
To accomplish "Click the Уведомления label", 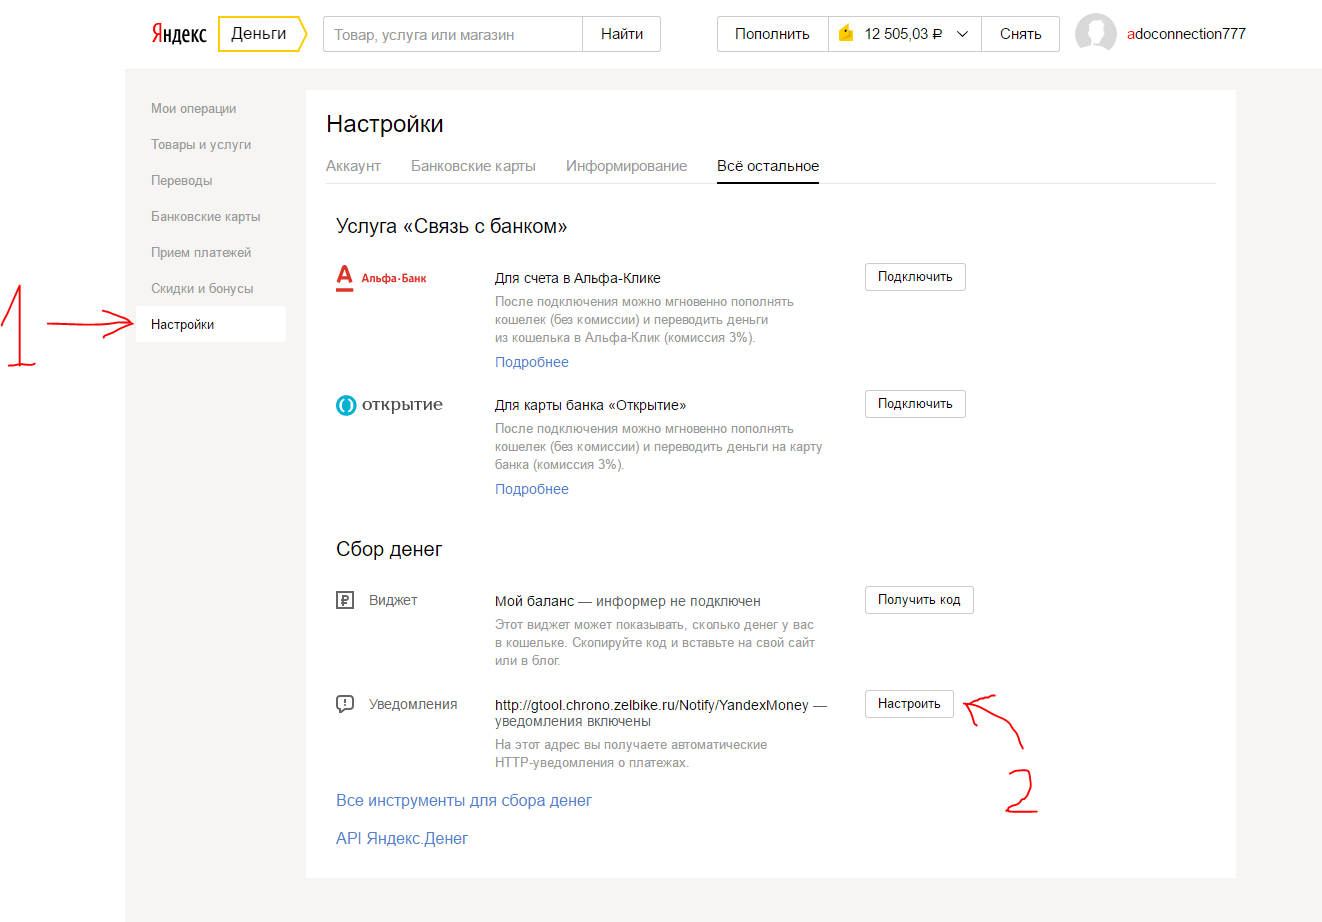I will (x=413, y=704).
